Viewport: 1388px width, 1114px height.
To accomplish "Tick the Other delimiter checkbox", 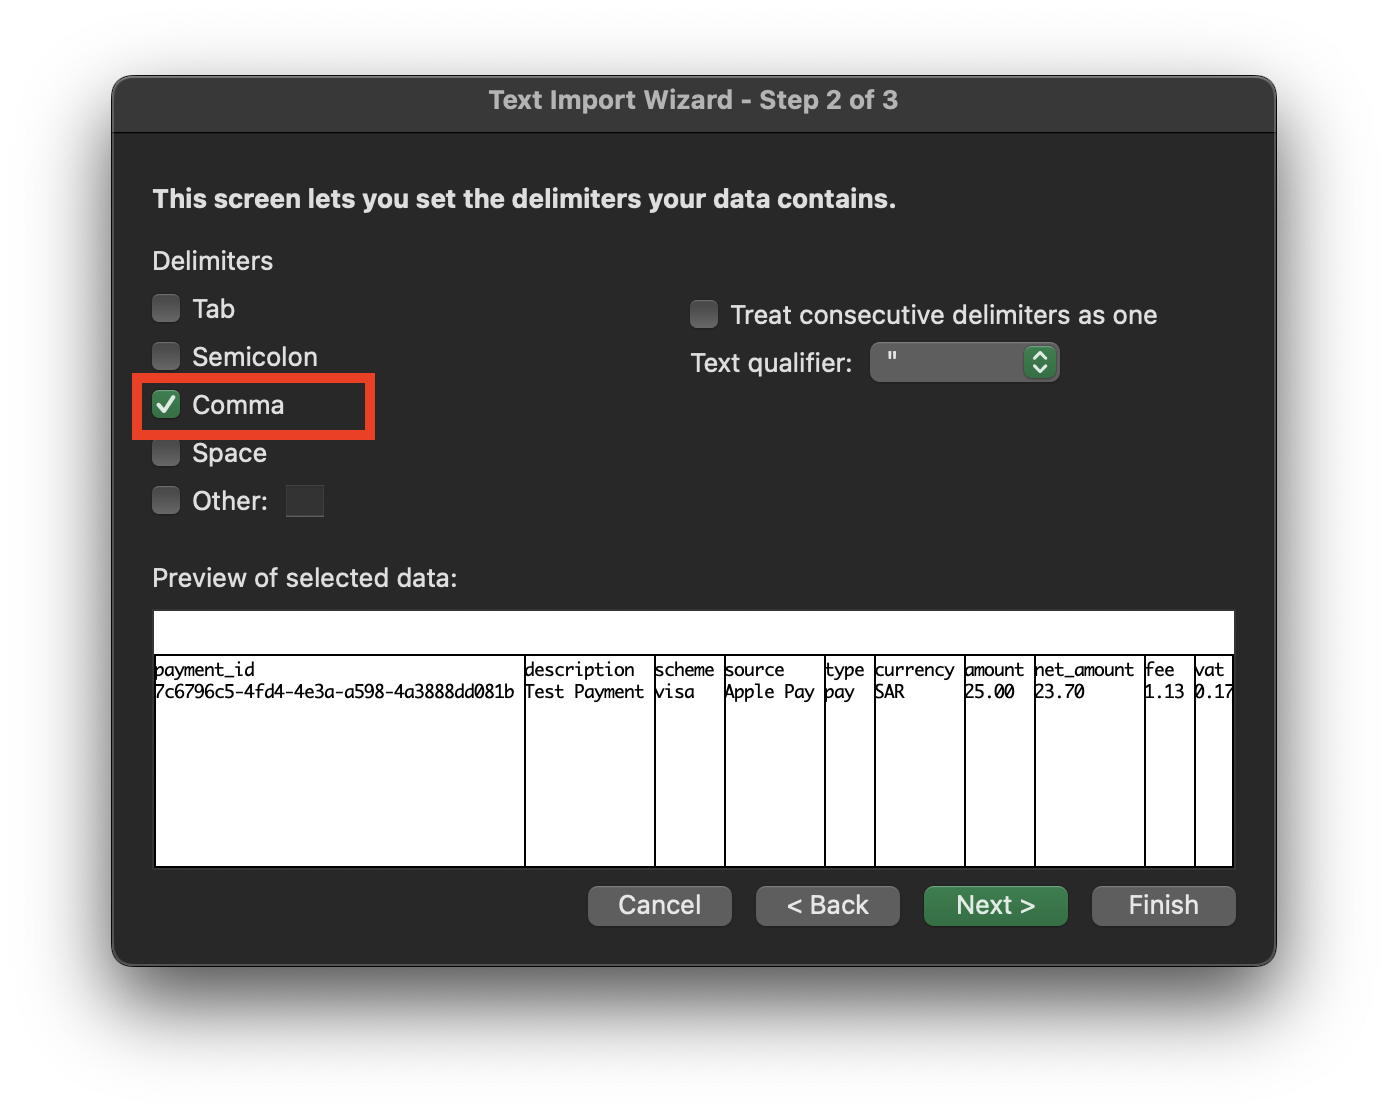I will pyautogui.click(x=166, y=500).
